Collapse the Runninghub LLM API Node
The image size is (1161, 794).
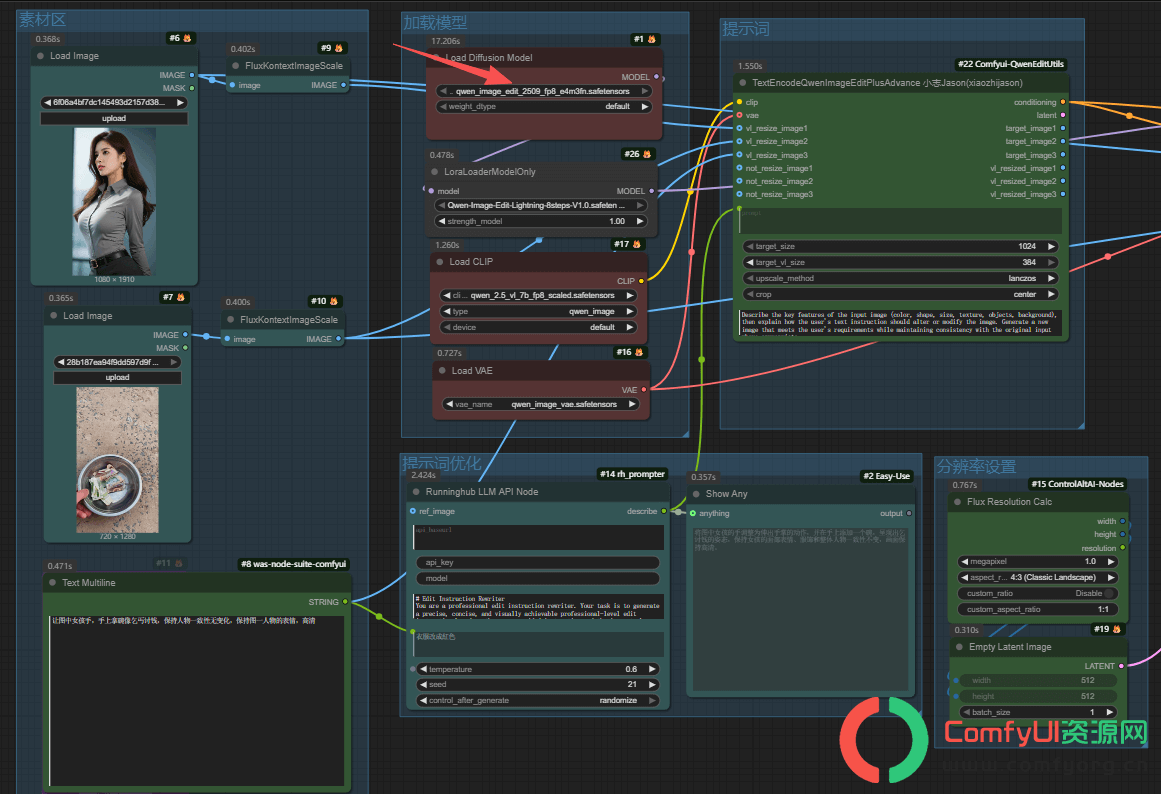pos(415,492)
